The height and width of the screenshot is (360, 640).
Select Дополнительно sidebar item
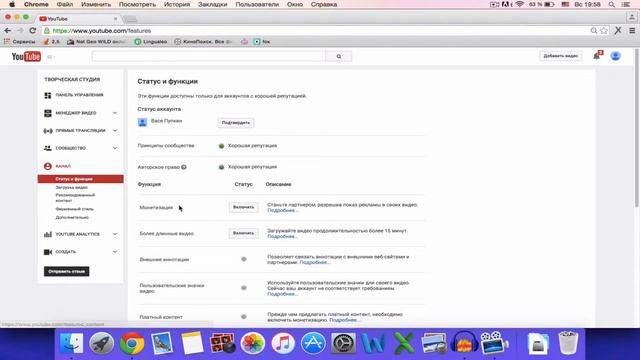tap(72, 218)
